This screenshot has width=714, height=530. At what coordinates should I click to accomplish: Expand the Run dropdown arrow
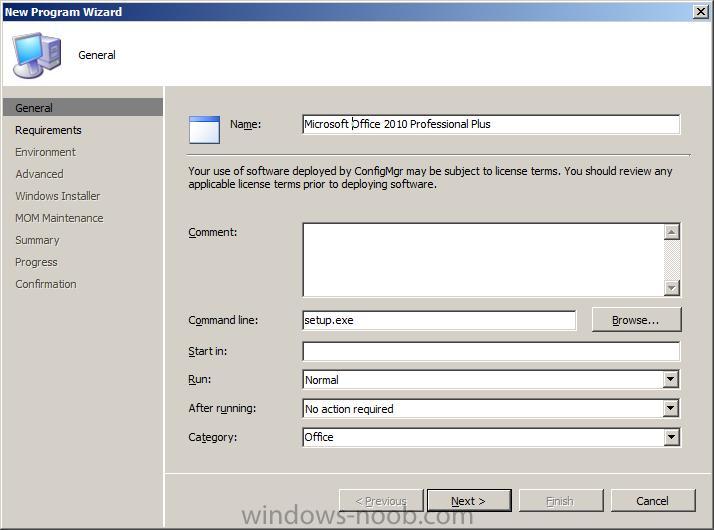click(670, 379)
